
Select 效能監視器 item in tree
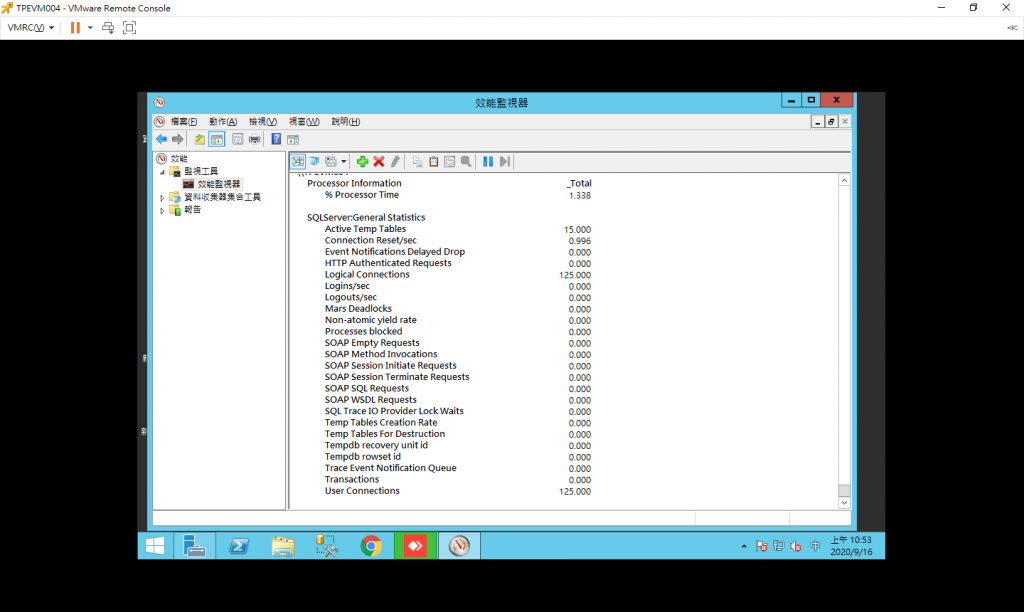[219, 184]
